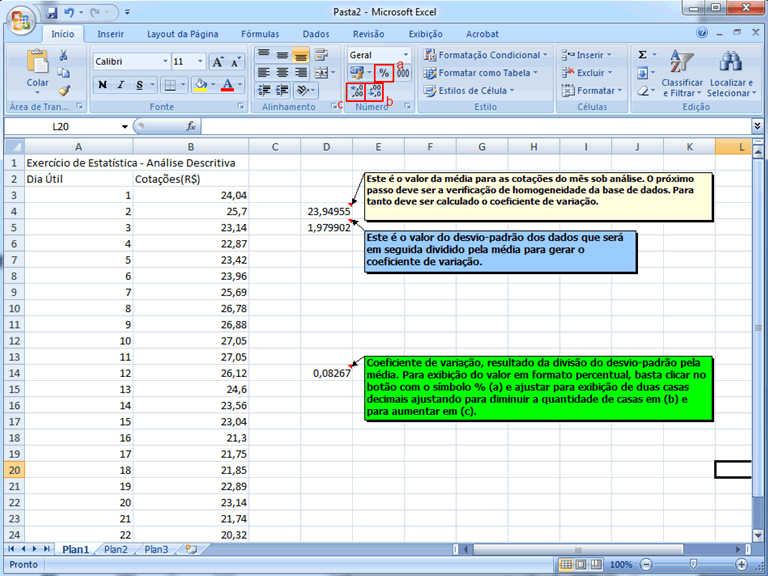Open the Fórmulas ribbon tab
The image size is (768, 576).
260,34
